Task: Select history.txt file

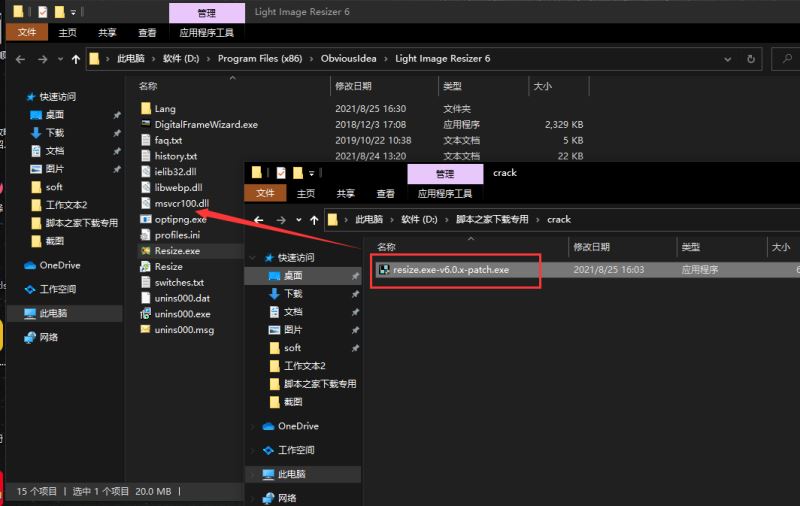Action: click(x=168, y=156)
